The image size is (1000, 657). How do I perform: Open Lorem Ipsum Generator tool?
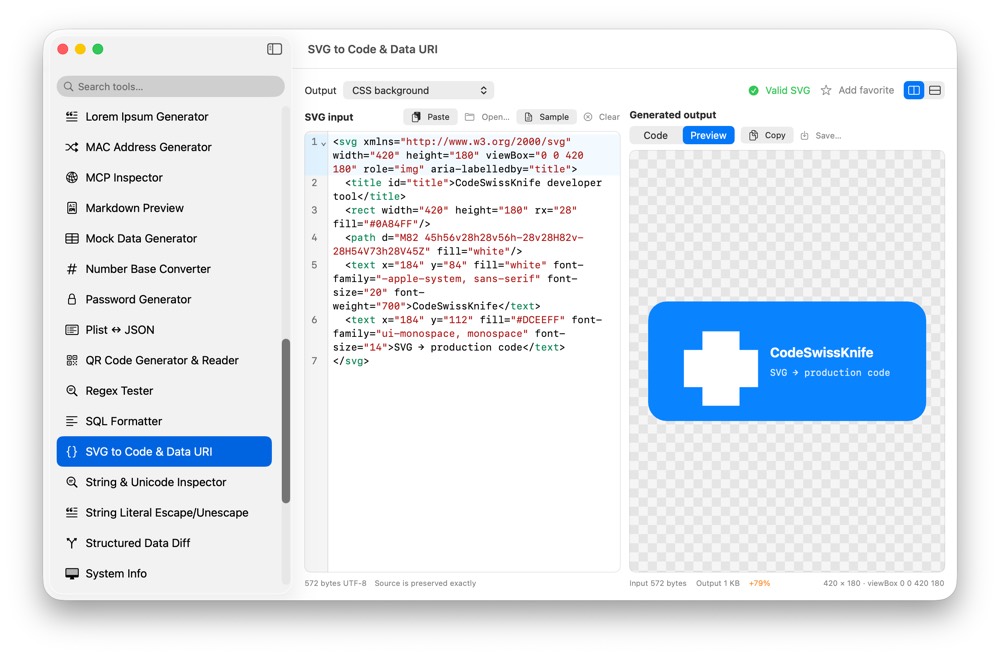click(165, 117)
